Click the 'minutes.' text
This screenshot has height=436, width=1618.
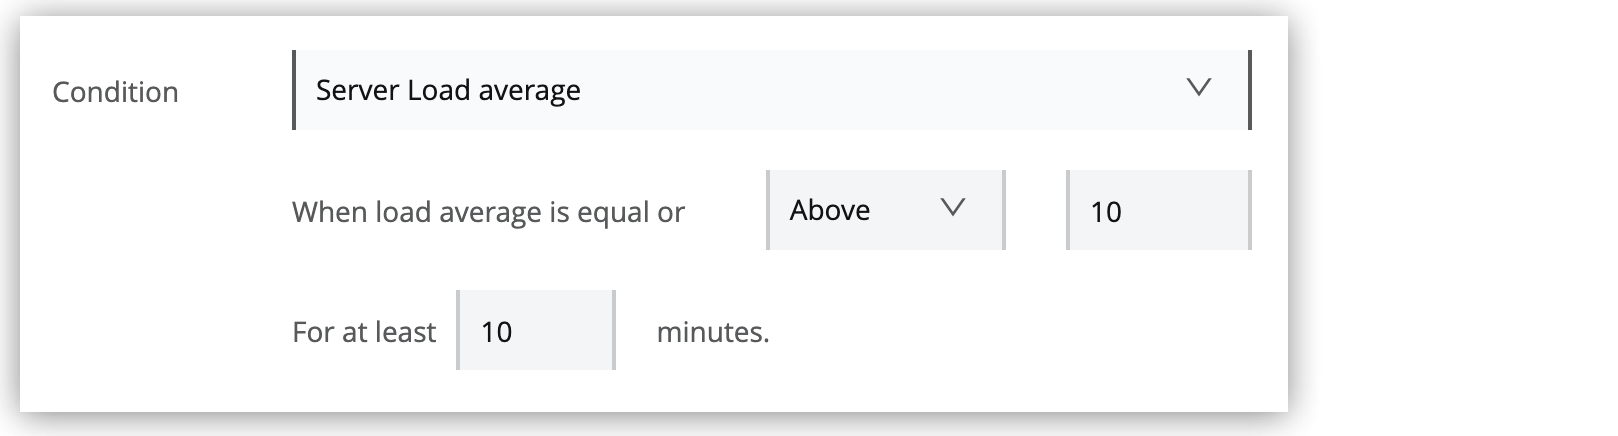(712, 332)
